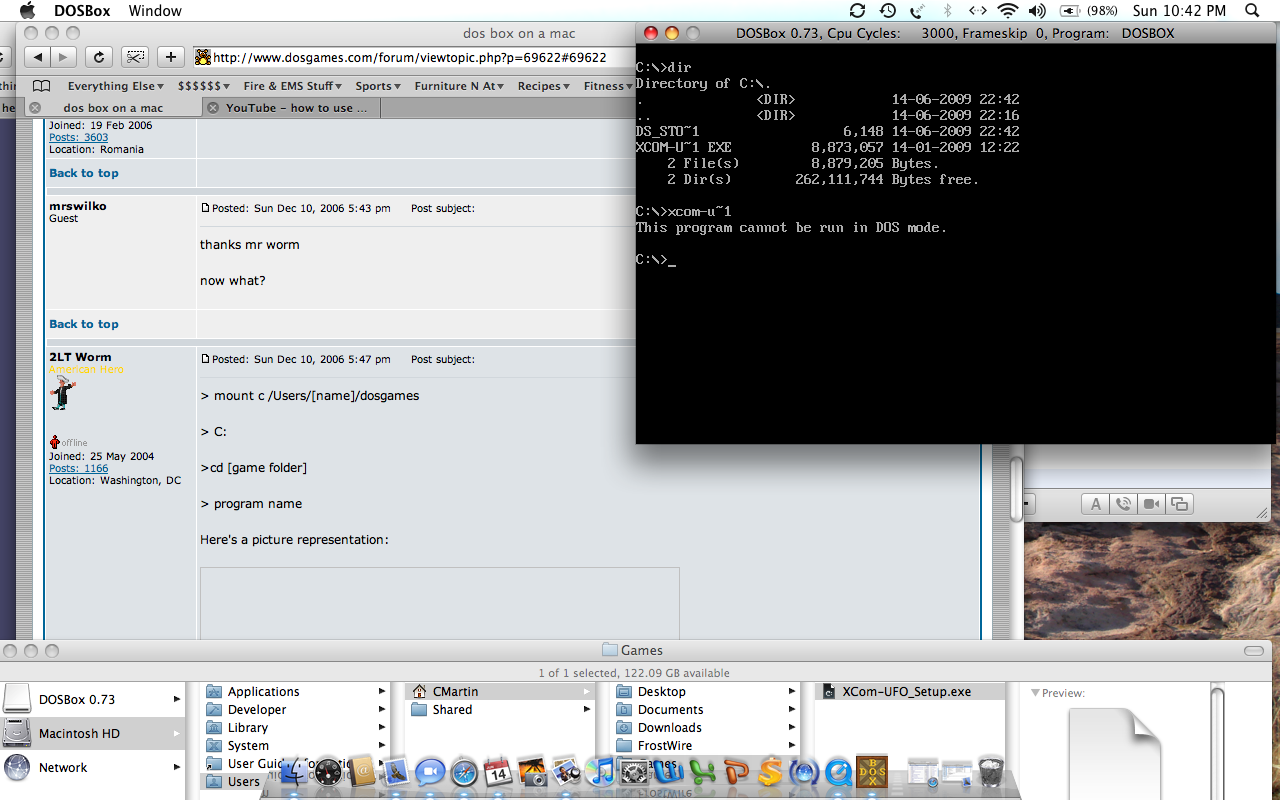Open battery status in menu bar
The height and width of the screenshot is (800, 1280).
click(x=1089, y=11)
